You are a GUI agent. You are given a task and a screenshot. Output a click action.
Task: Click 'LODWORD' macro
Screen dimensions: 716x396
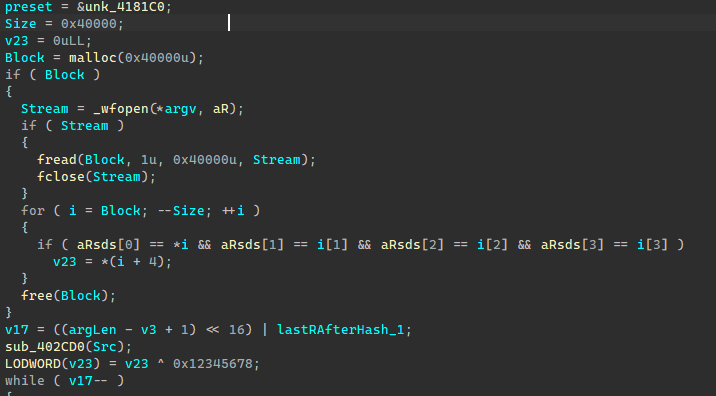click(32, 364)
